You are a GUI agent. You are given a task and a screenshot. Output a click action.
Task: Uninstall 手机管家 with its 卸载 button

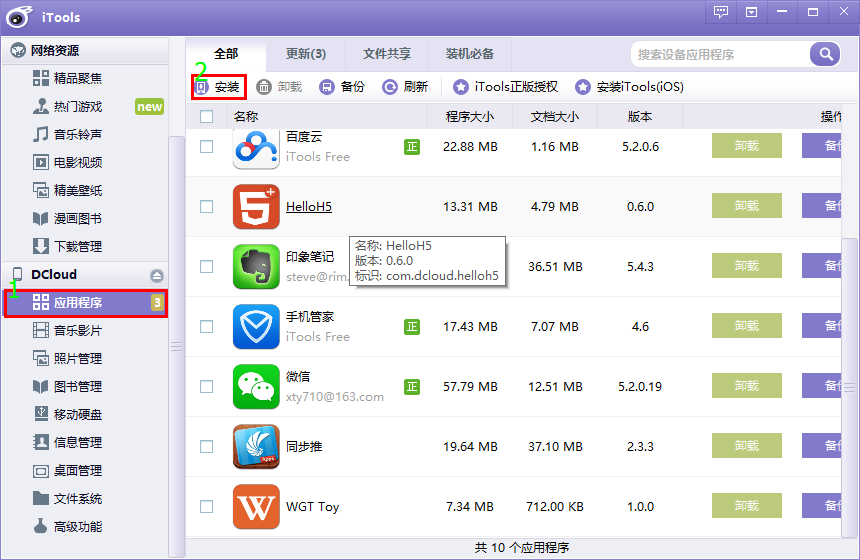click(747, 326)
